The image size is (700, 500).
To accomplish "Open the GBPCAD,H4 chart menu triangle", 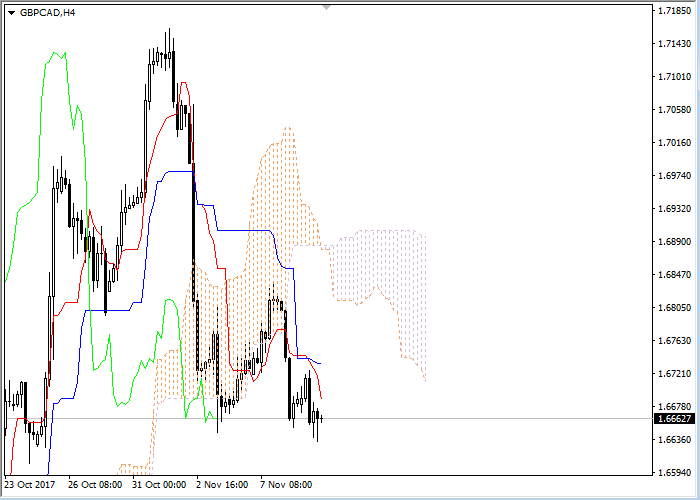I will [x=12, y=13].
